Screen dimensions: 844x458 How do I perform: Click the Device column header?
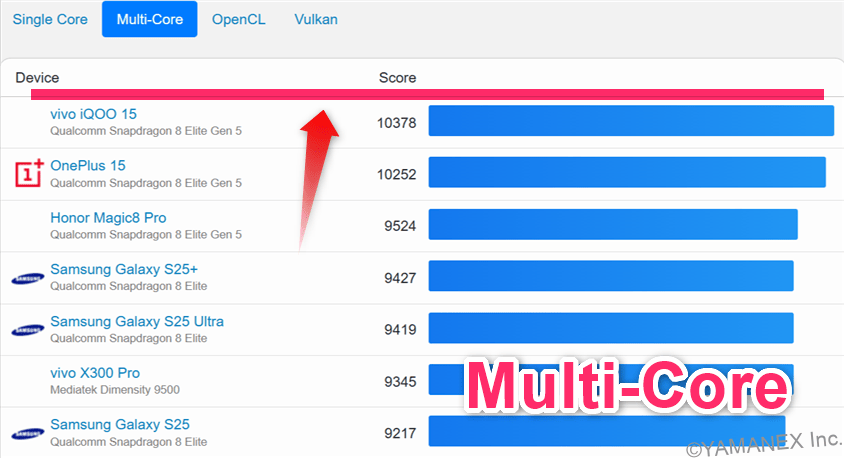tap(37, 78)
